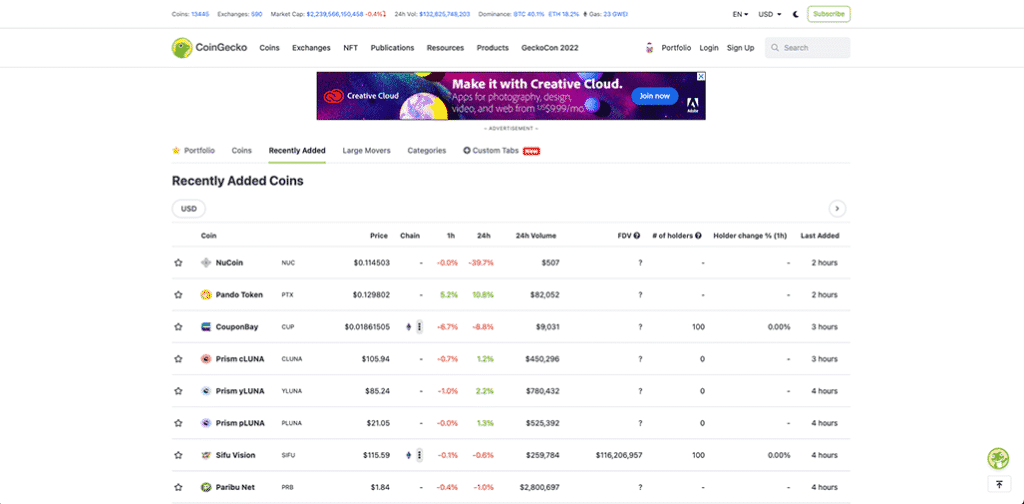Click the search magnifier icon

pos(775,48)
